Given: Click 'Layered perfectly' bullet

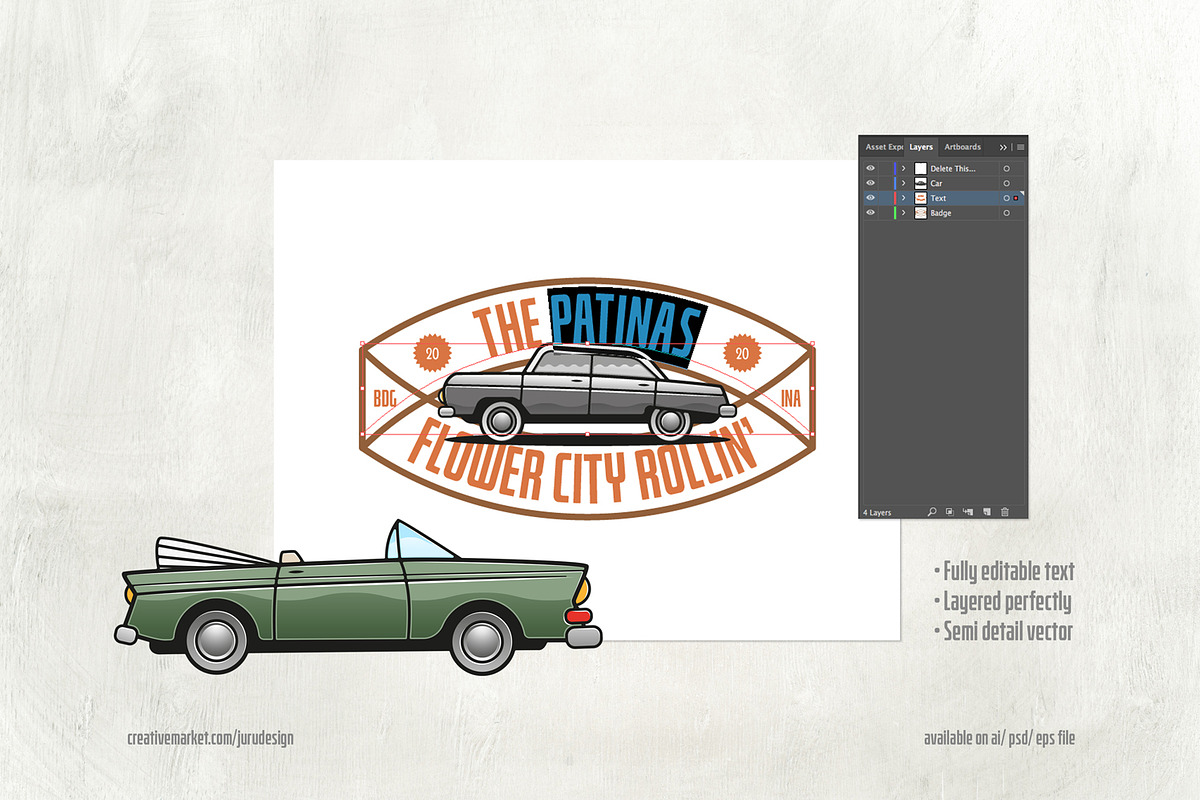Looking at the screenshot, I should (x=1002, y=602).
